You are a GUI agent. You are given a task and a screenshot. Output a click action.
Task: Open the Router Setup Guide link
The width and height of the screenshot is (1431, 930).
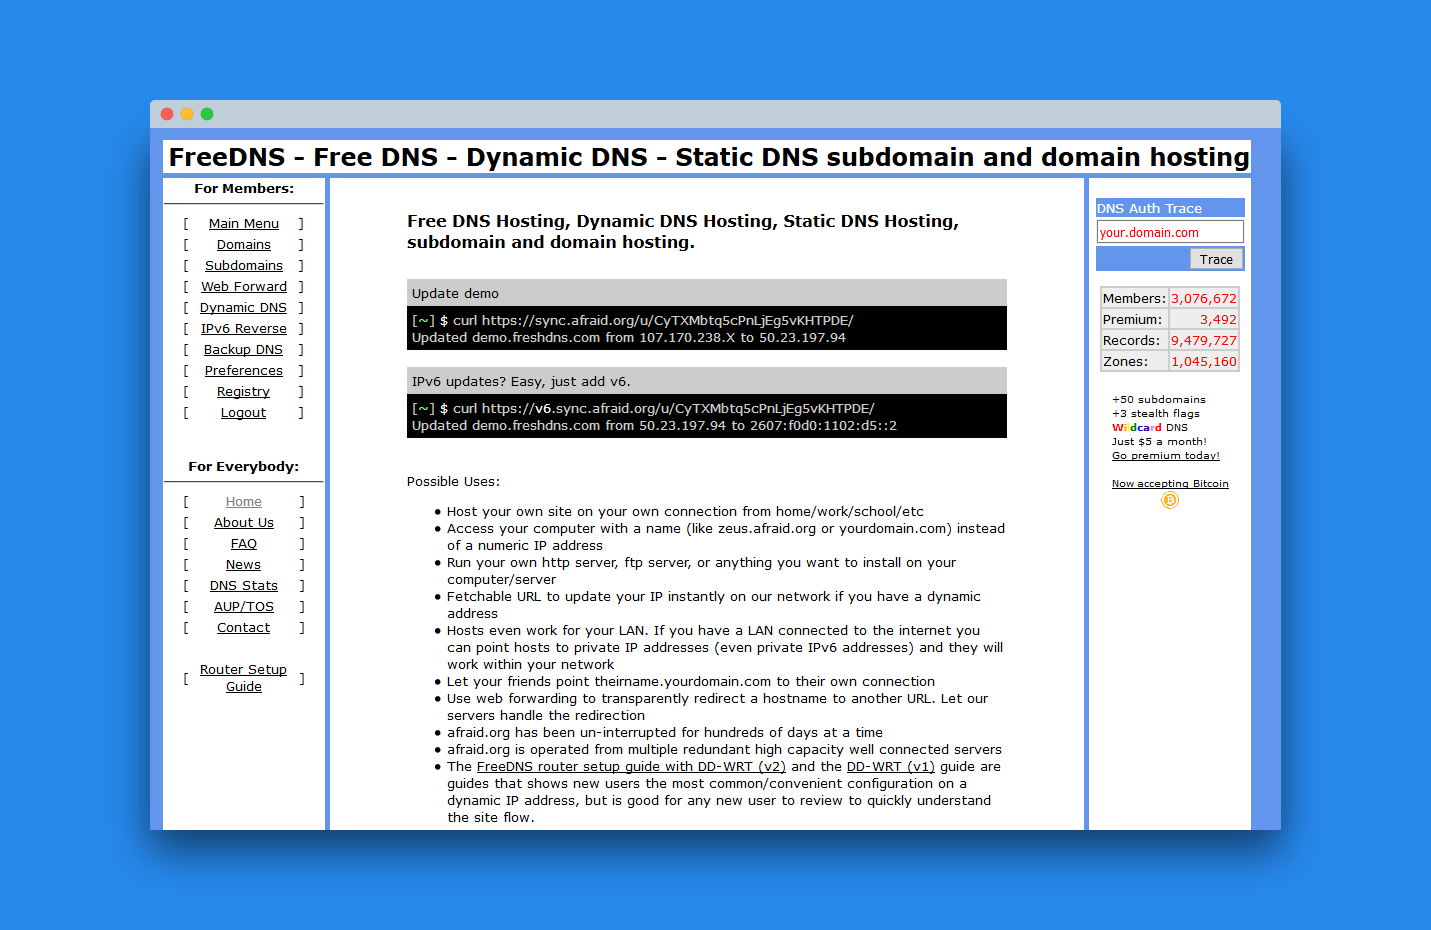[244, 678]
